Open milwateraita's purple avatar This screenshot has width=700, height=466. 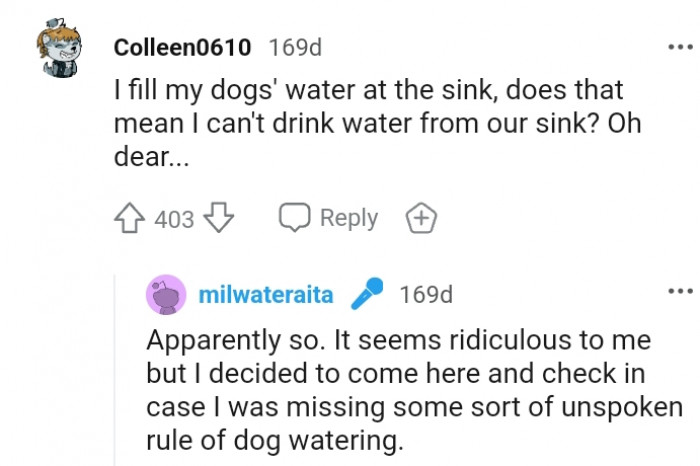point(165,295)
